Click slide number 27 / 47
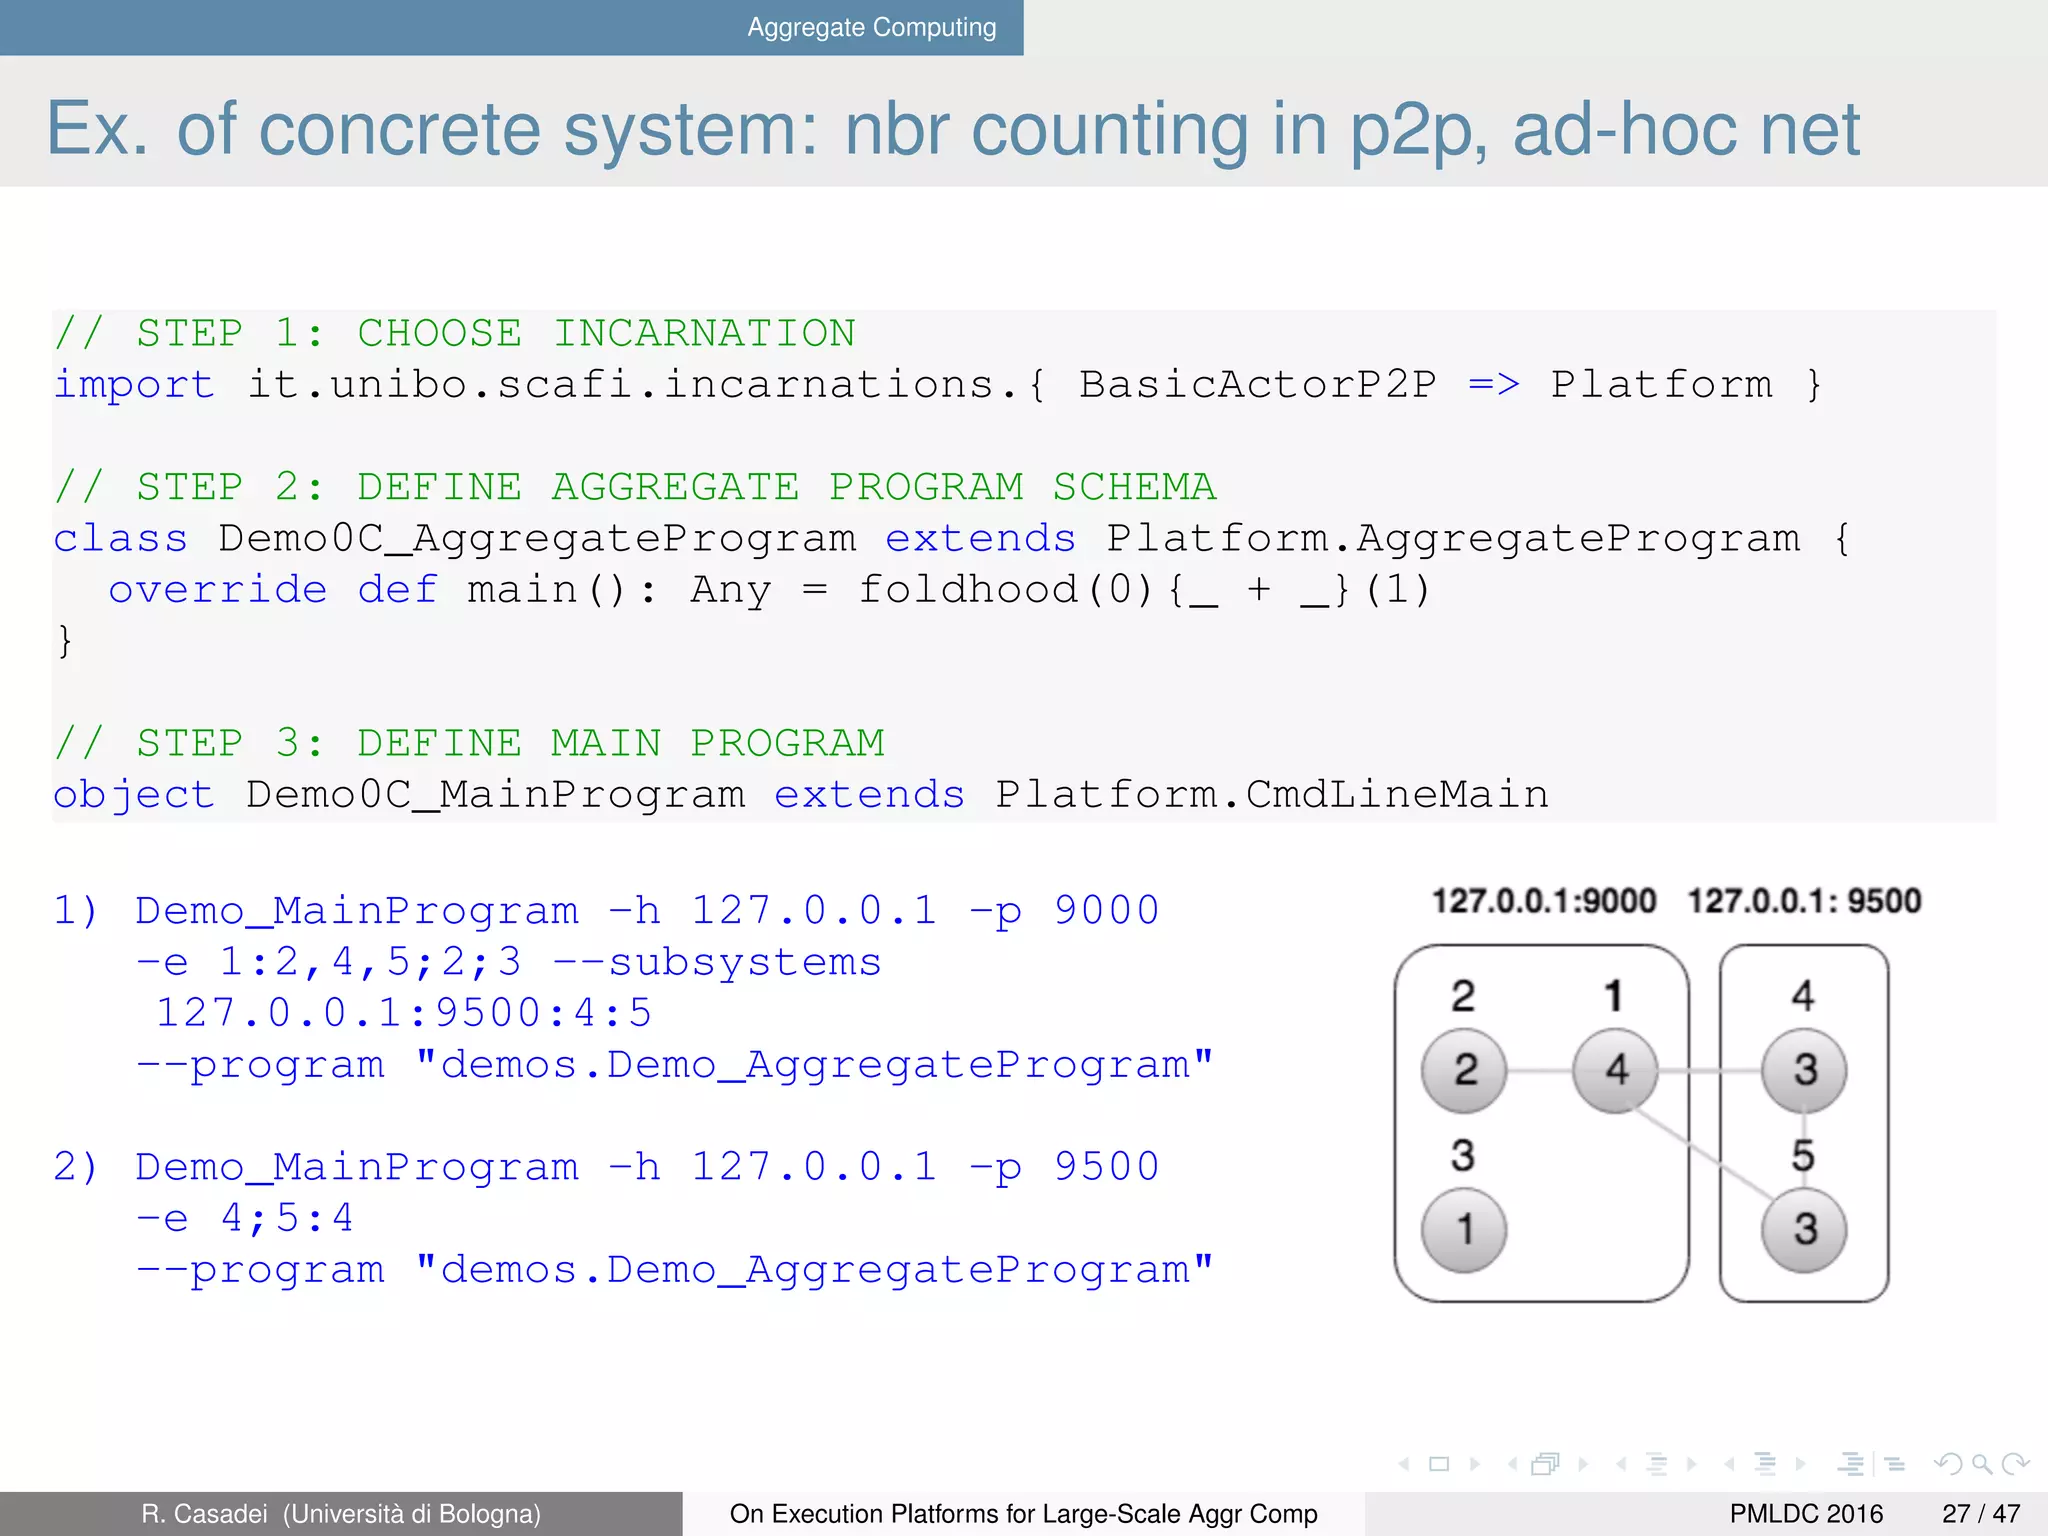Viewport: 2048px width, 1536px height. coord(1981,1514)
